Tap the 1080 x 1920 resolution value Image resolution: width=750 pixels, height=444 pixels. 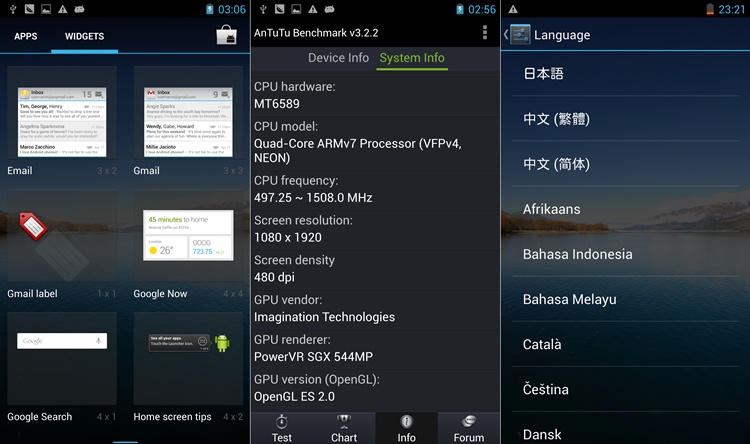coord(287,237)
